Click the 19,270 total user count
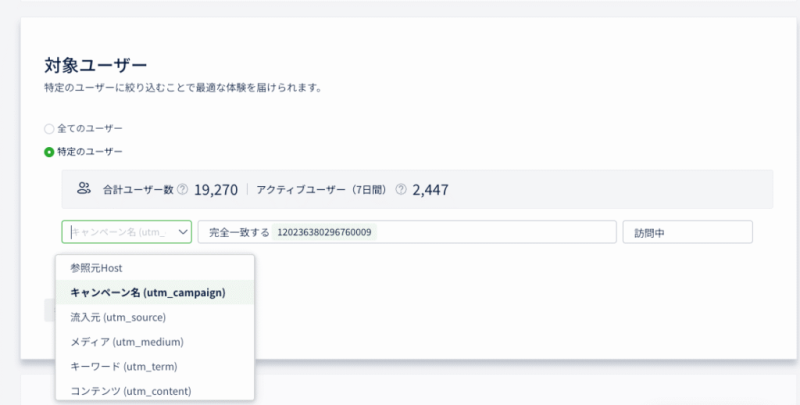Viewport: 800px width, 405px height. 216,188
